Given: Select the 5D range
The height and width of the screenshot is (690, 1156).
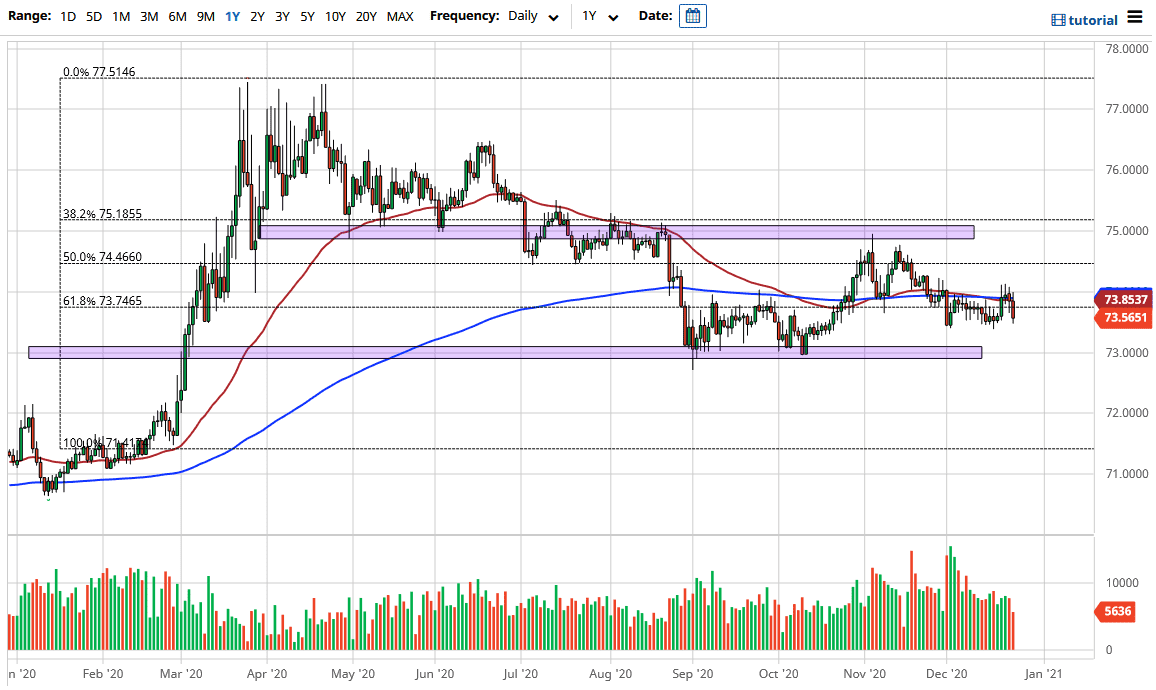Looking at the screenshot, I should (94, 16).
